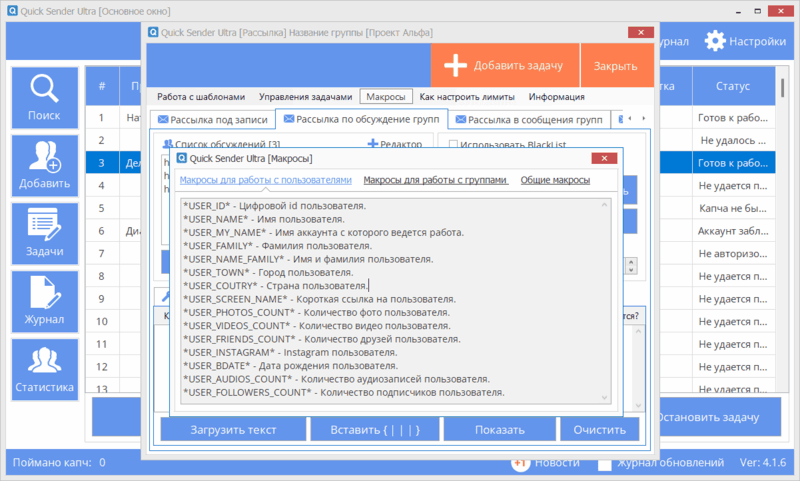800x481 pixels.
Task: Open the Задачи sidebar section
Action: click(44, 234)
